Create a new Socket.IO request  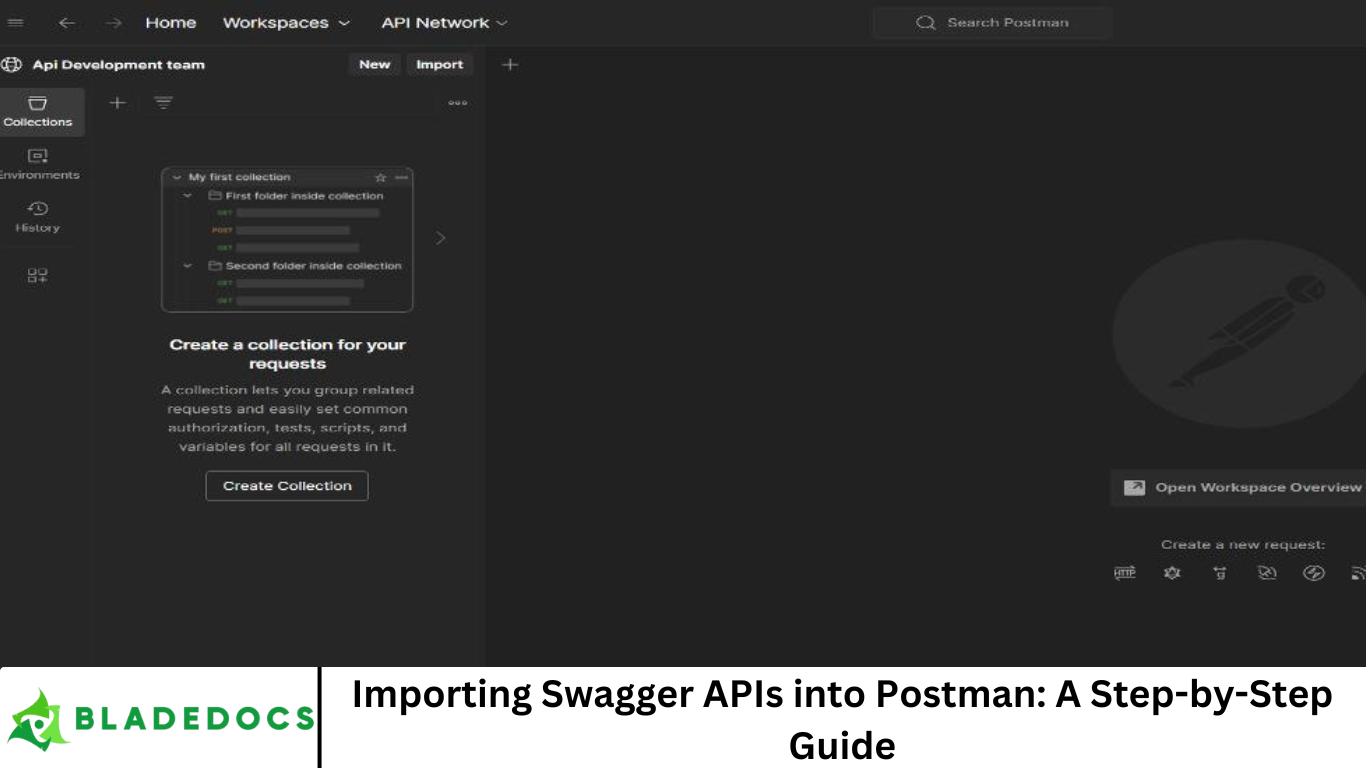(x=1314, y=573)
